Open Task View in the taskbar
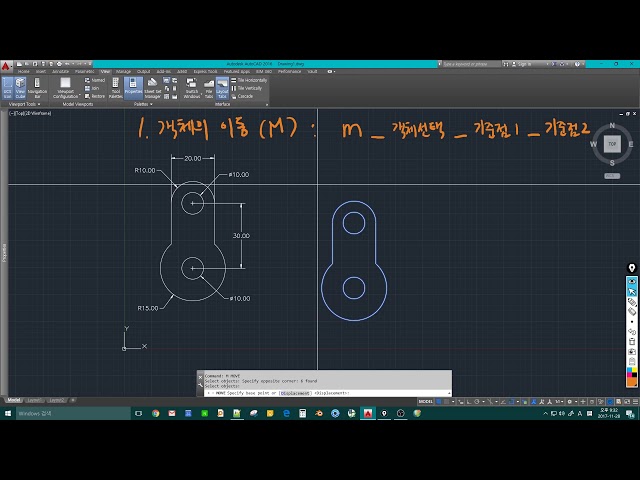The width and height of the screenshot is (640, 480). click(x=139, y=413)
